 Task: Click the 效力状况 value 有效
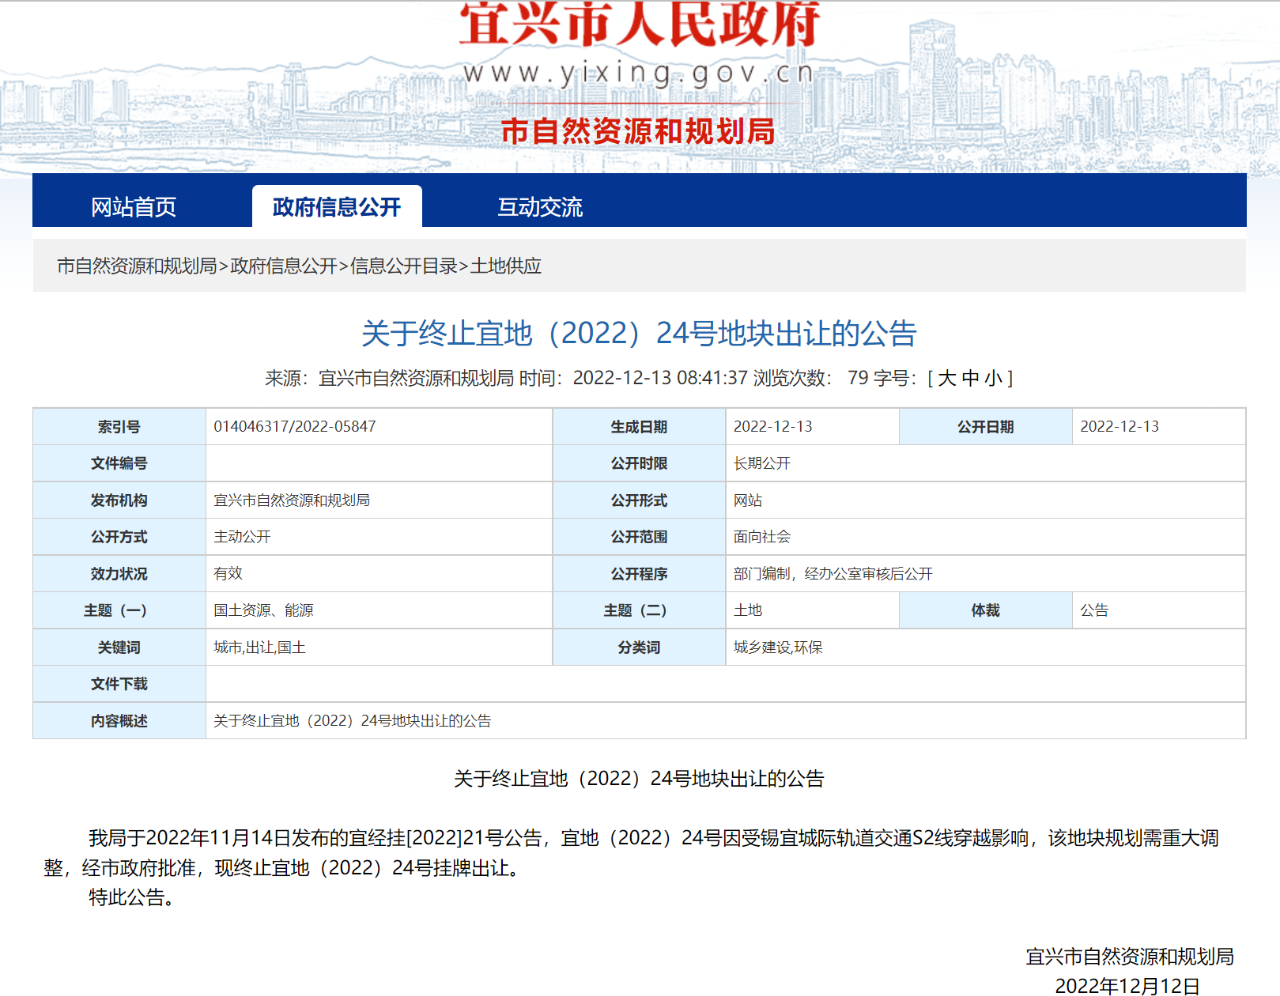point(228,574)
